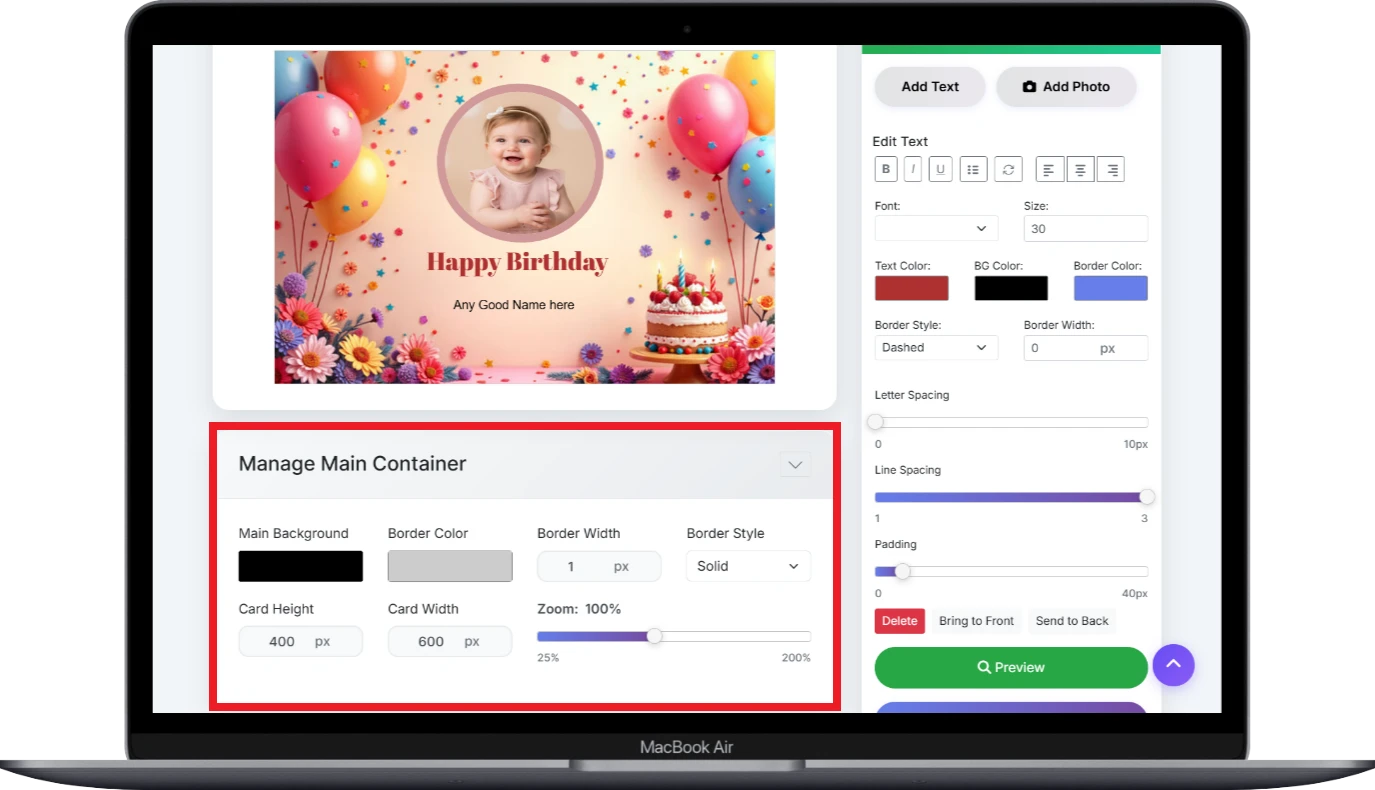
Task: Click the Add Text button
Action: [930, 87]
